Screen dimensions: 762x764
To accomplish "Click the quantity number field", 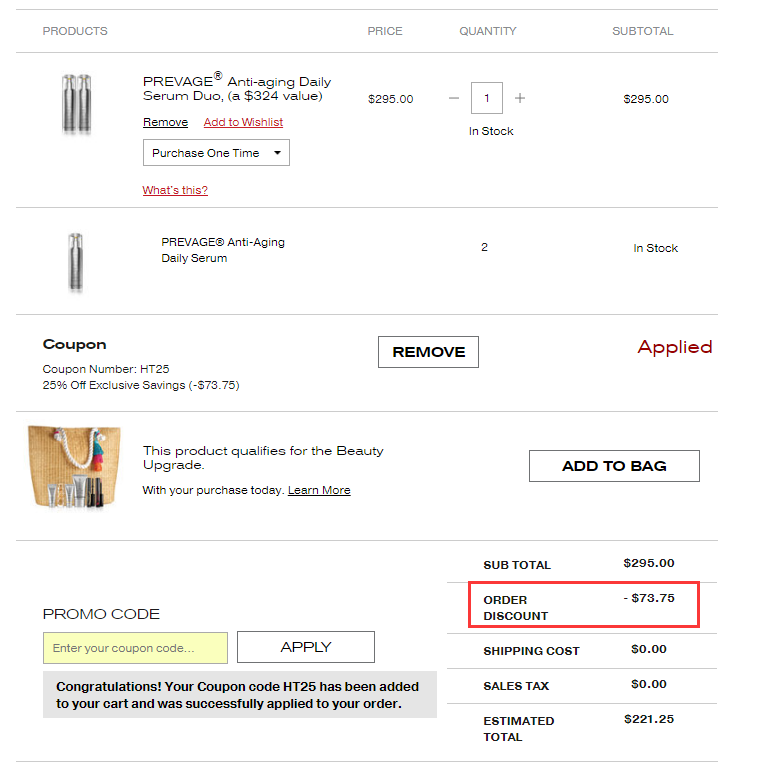I will coord(487,98).
